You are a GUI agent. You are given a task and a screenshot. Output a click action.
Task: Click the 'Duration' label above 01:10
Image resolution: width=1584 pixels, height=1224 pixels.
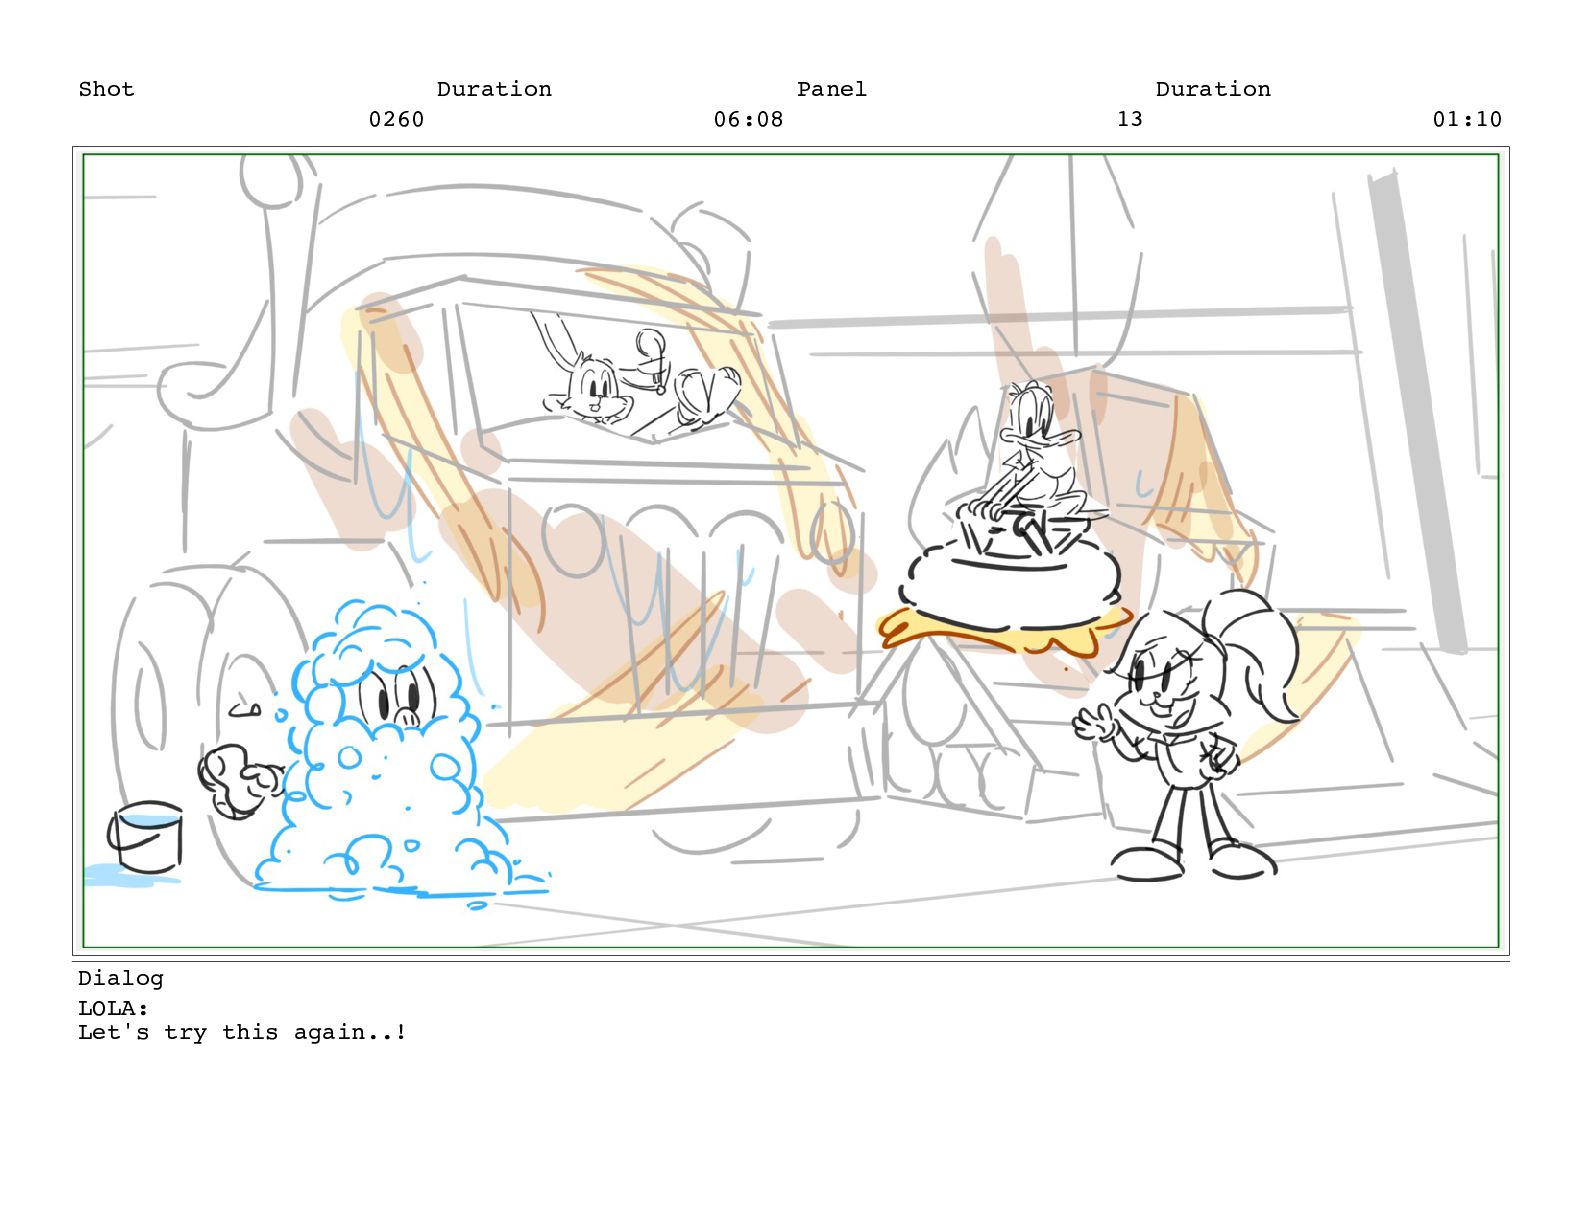pyautogui.click(x=1213, y=89)
